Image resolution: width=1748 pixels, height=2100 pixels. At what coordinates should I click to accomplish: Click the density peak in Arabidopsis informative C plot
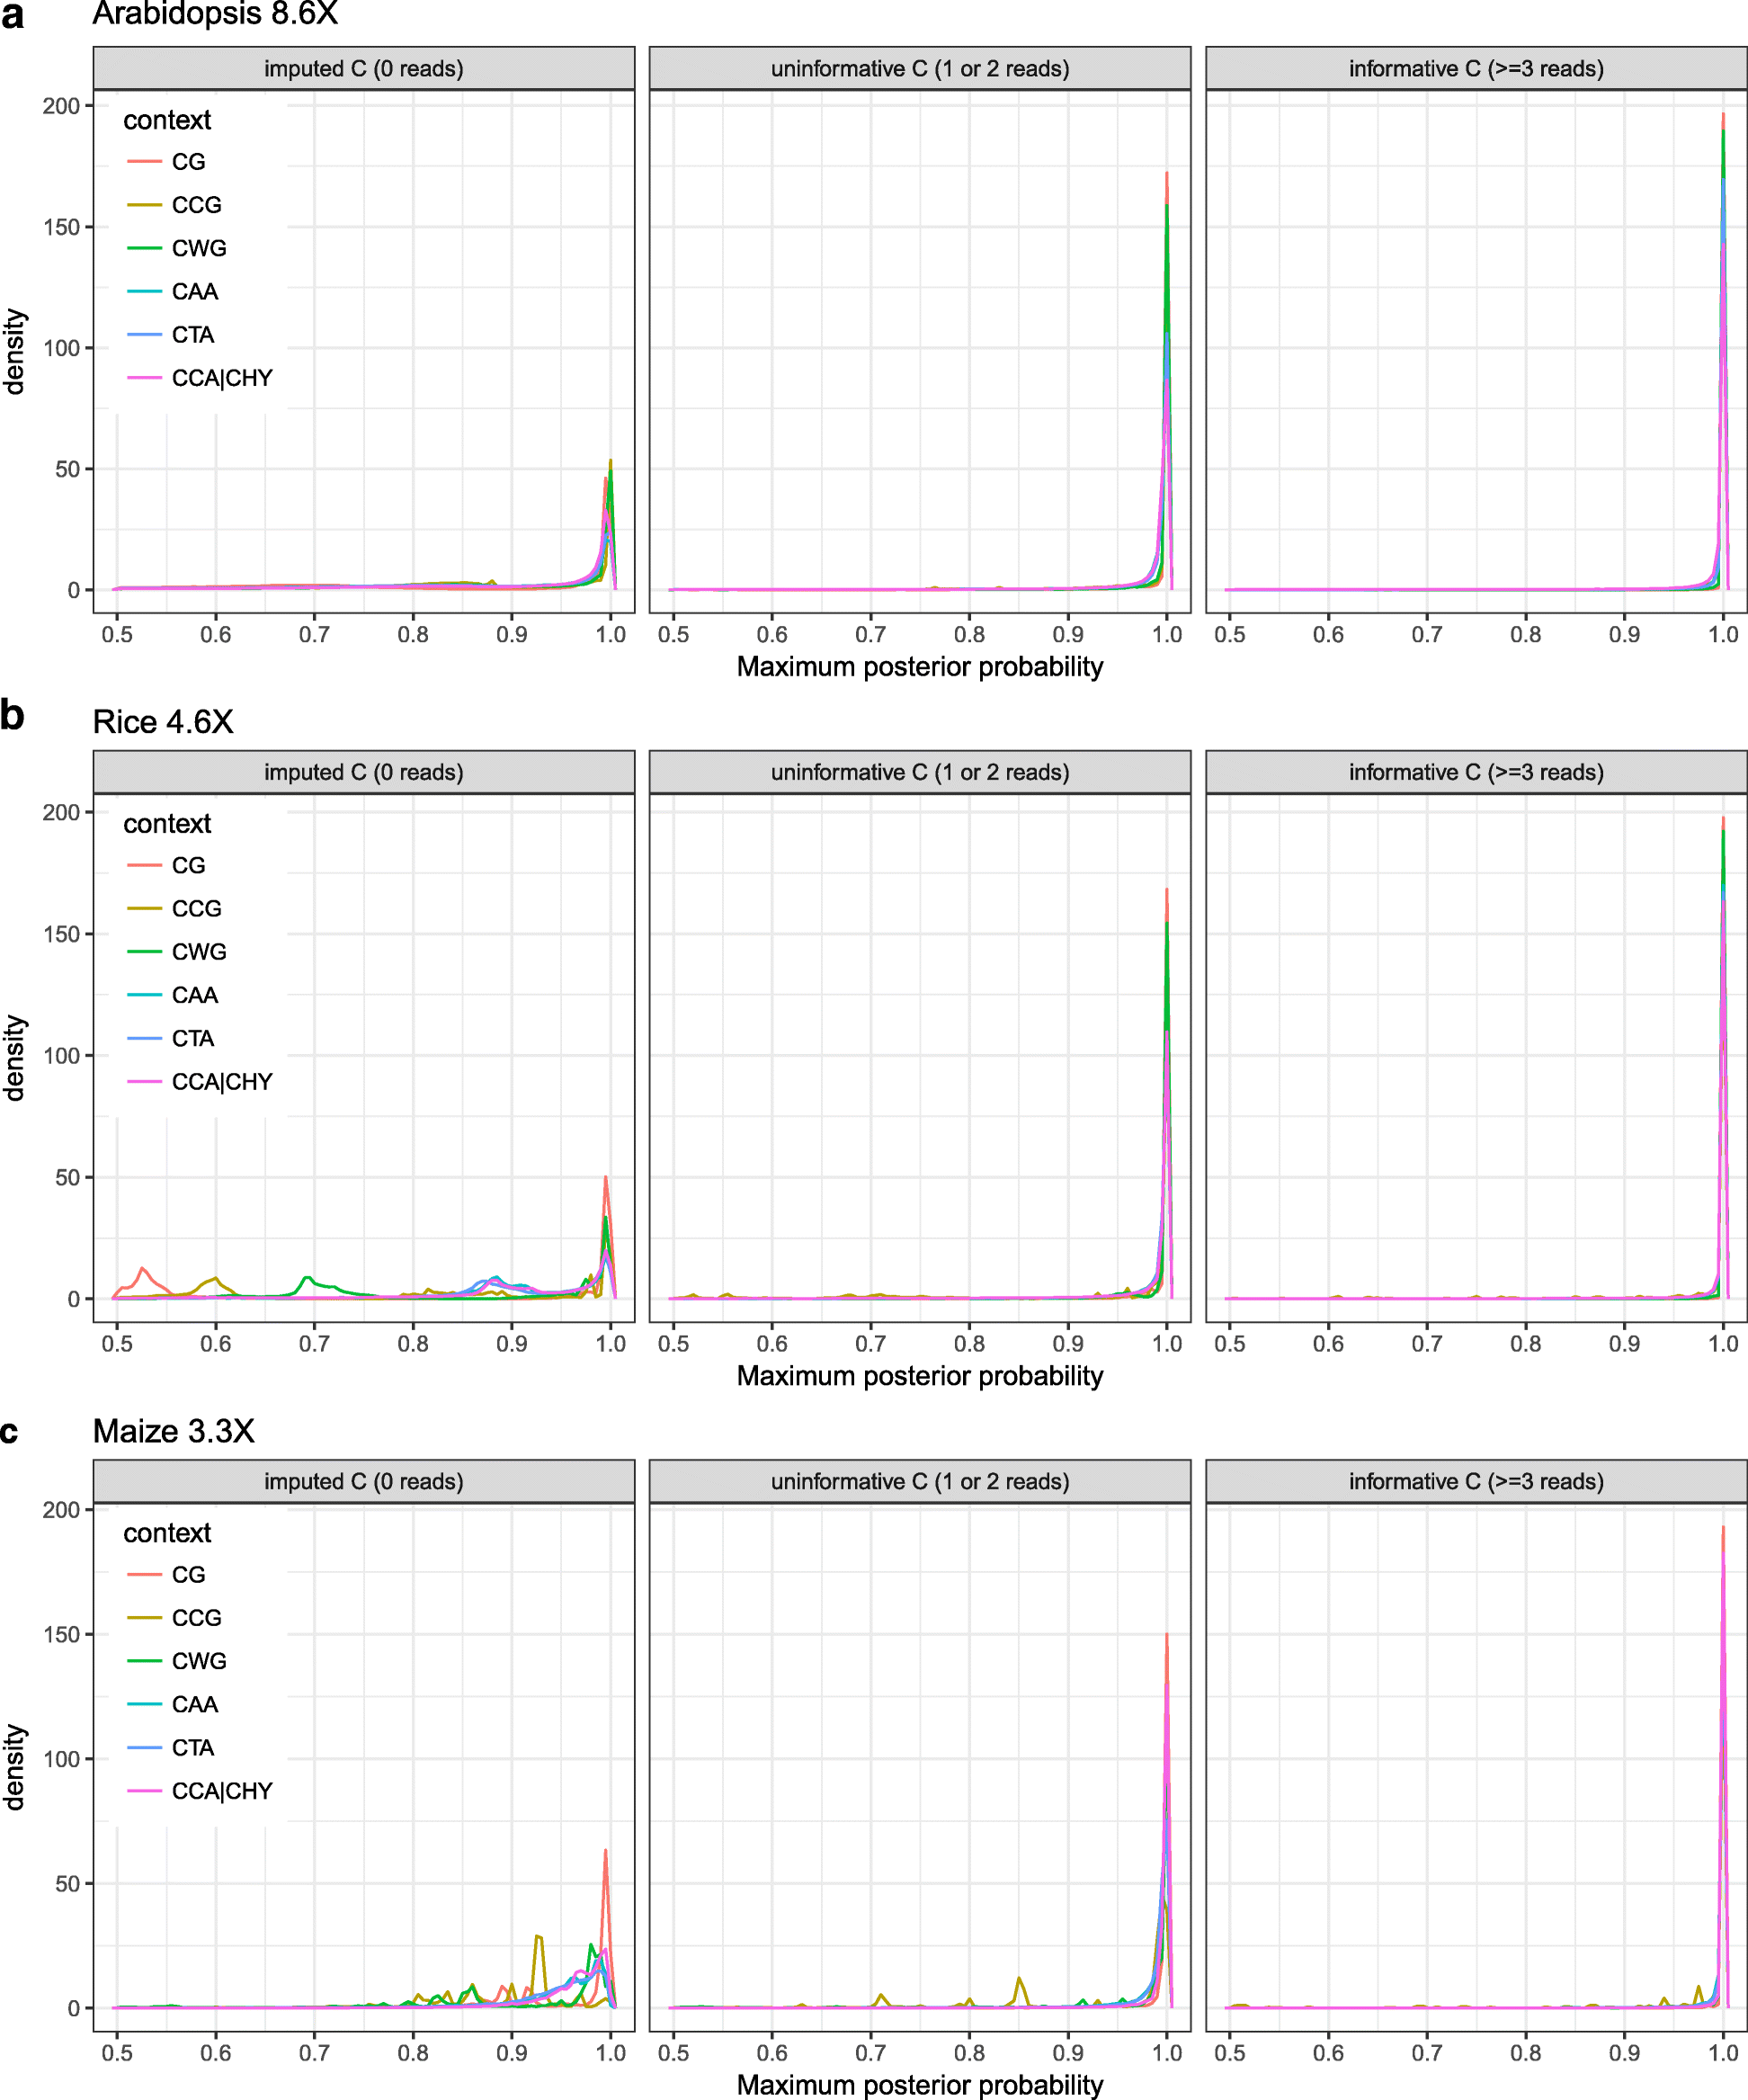click(1723, 116)
